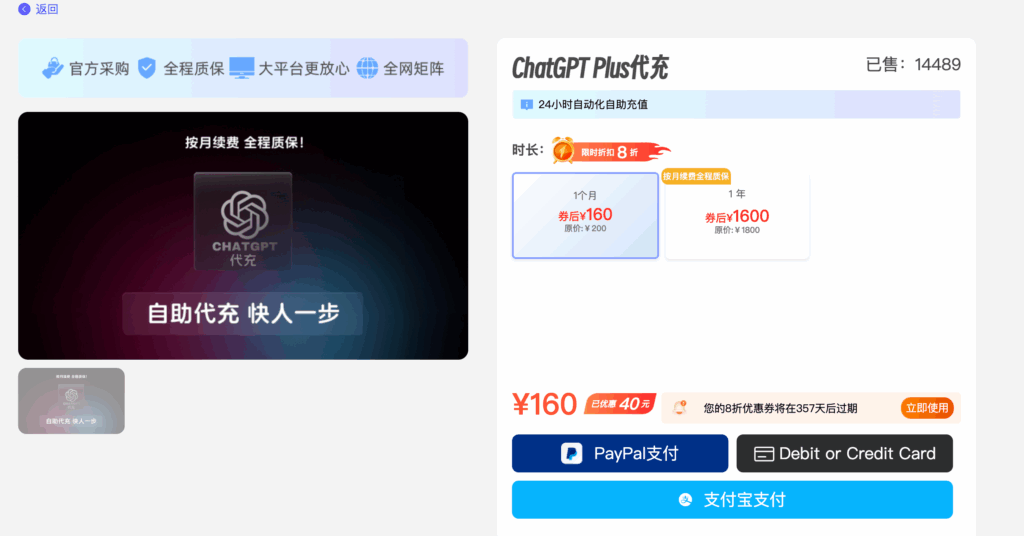This screenshot has height=536, width=1024.
Task: Click the PayPal logo icon
Action: (x=571, y=454)
